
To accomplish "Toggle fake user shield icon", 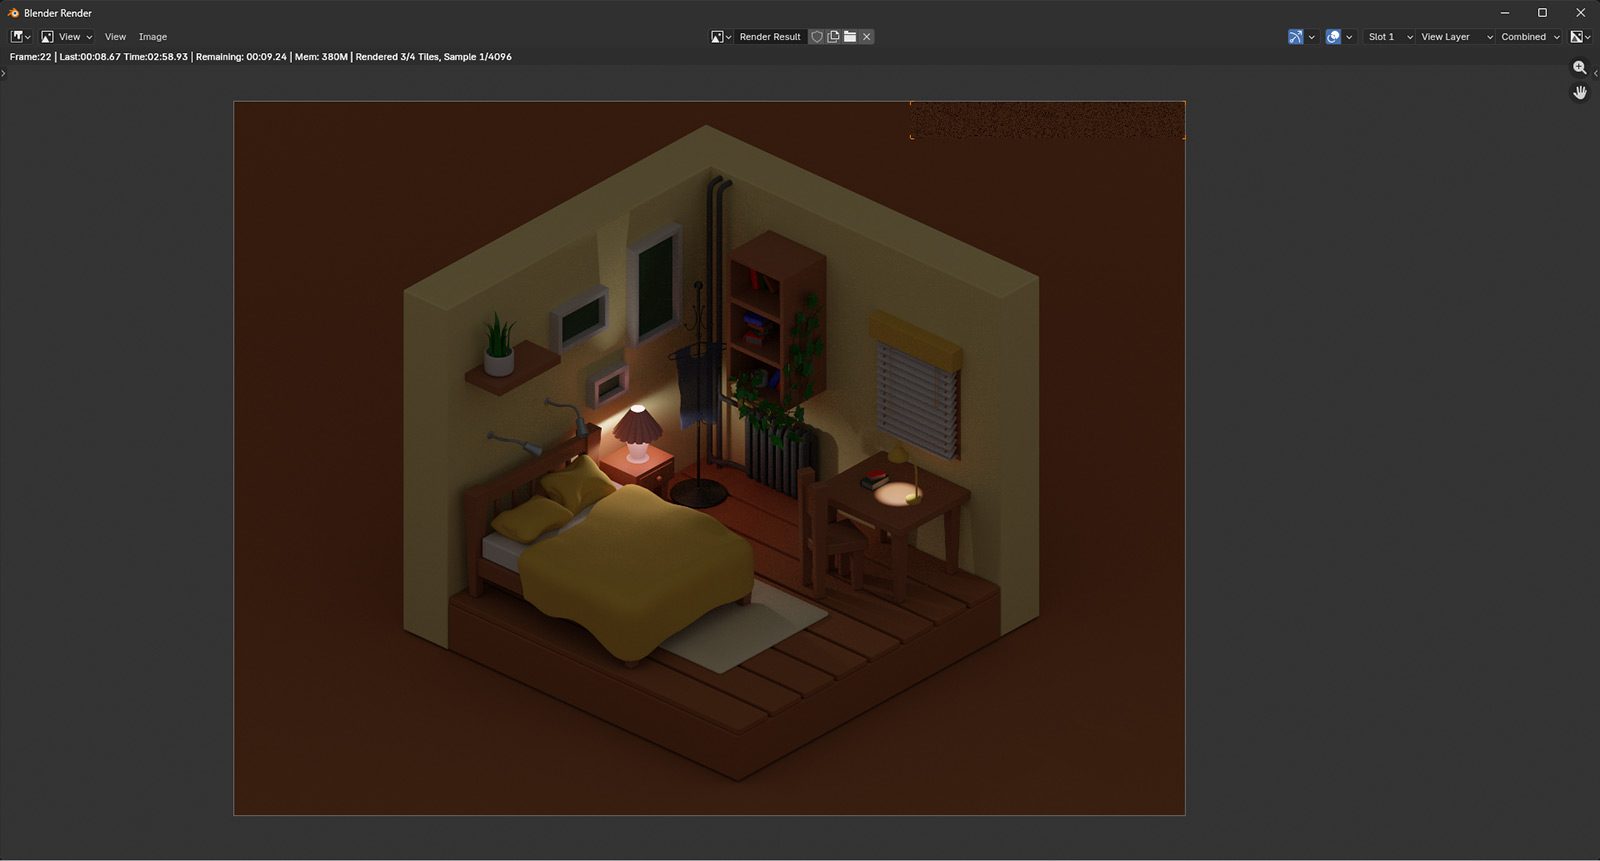I will (x=817, y=37).
